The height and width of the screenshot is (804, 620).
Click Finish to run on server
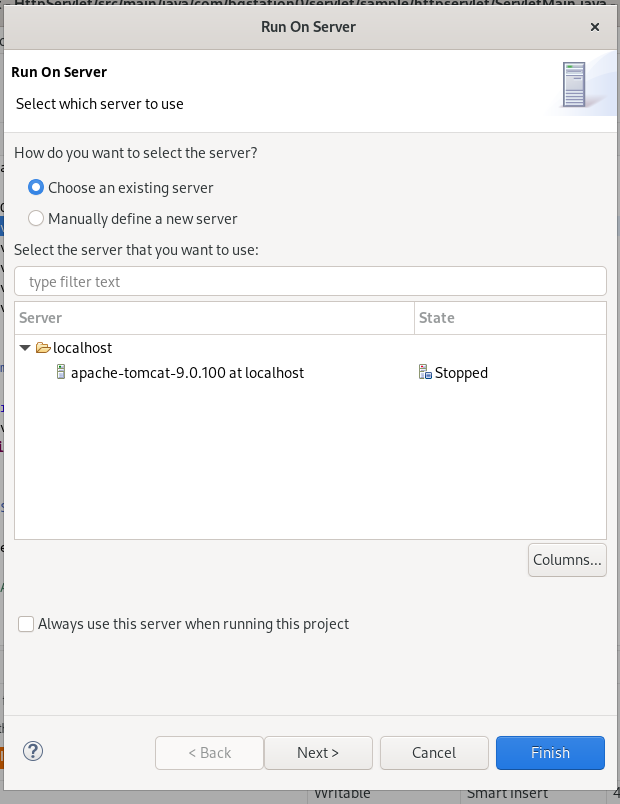pyautogui.click(x=550, y=753)
